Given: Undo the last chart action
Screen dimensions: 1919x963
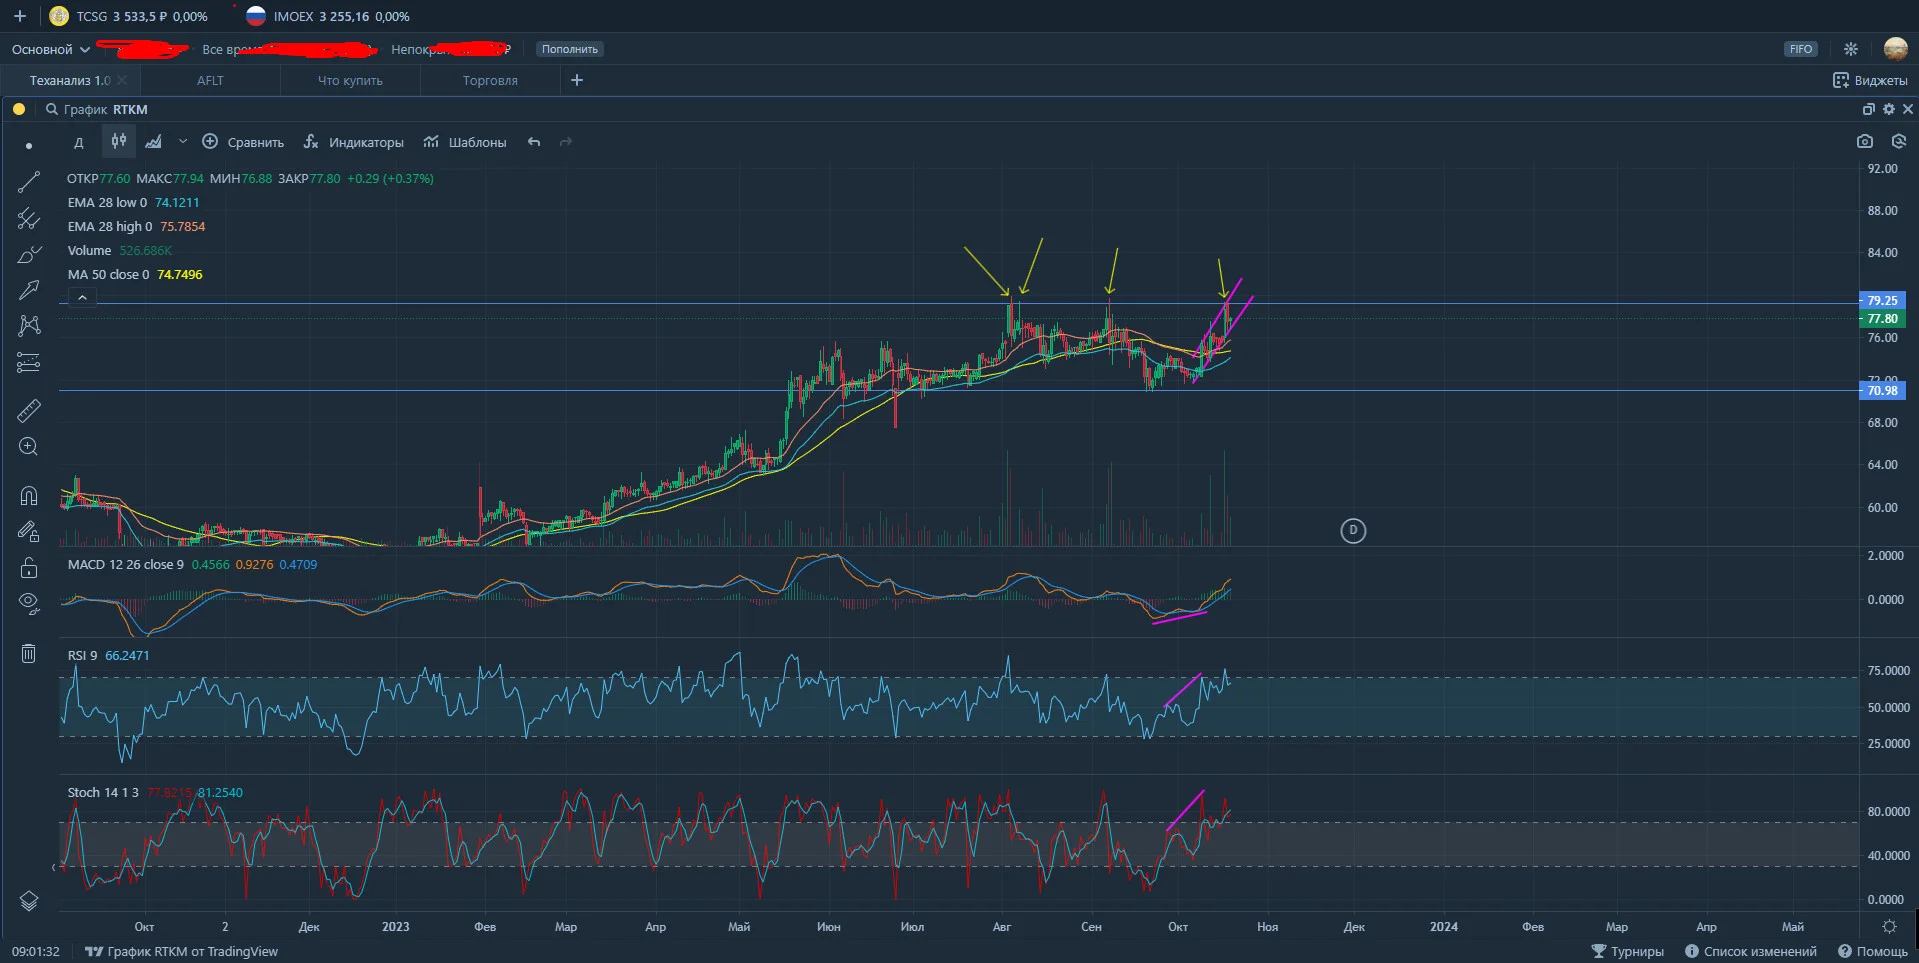Looking at the screenshot, I should pos(534,142).
